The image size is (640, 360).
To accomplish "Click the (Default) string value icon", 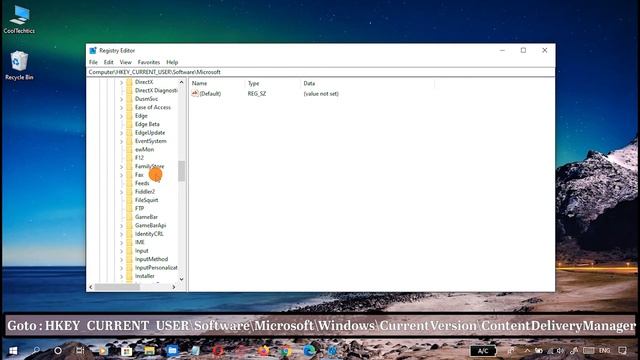I will point(195,93).
